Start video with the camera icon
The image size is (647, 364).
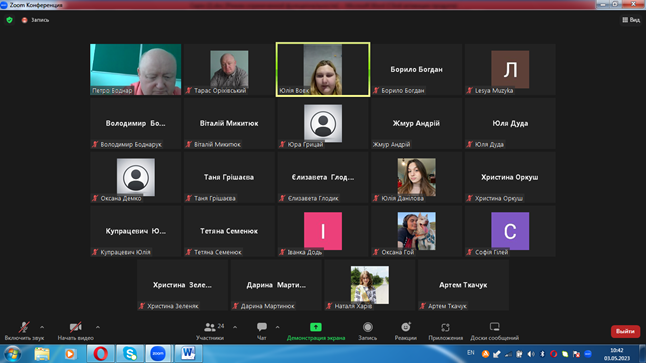pyautogui.click(x=75, y=327)
